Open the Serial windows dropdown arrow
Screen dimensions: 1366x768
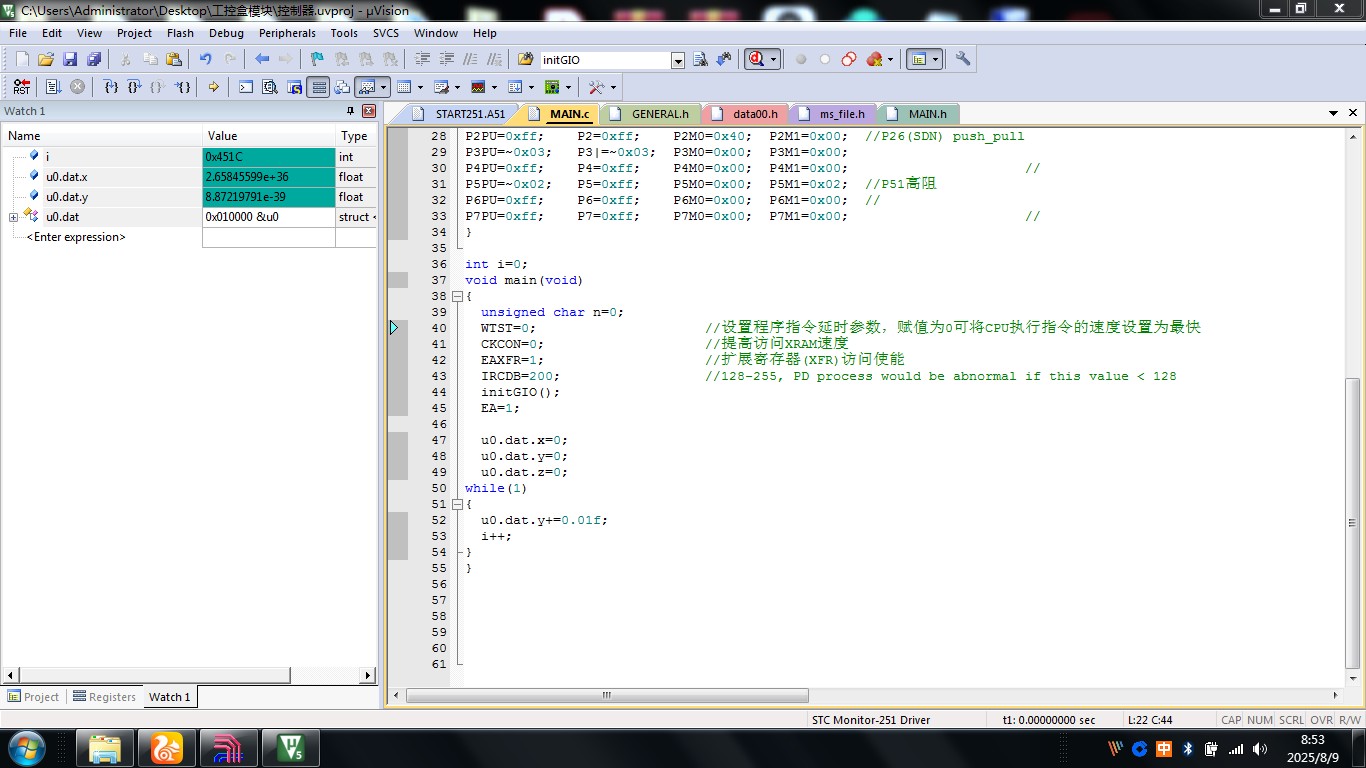coord(457,87)
